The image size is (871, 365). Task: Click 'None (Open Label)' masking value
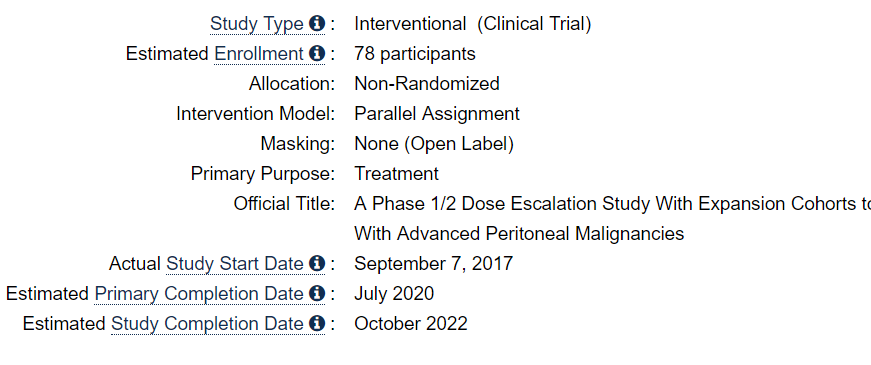434,144
